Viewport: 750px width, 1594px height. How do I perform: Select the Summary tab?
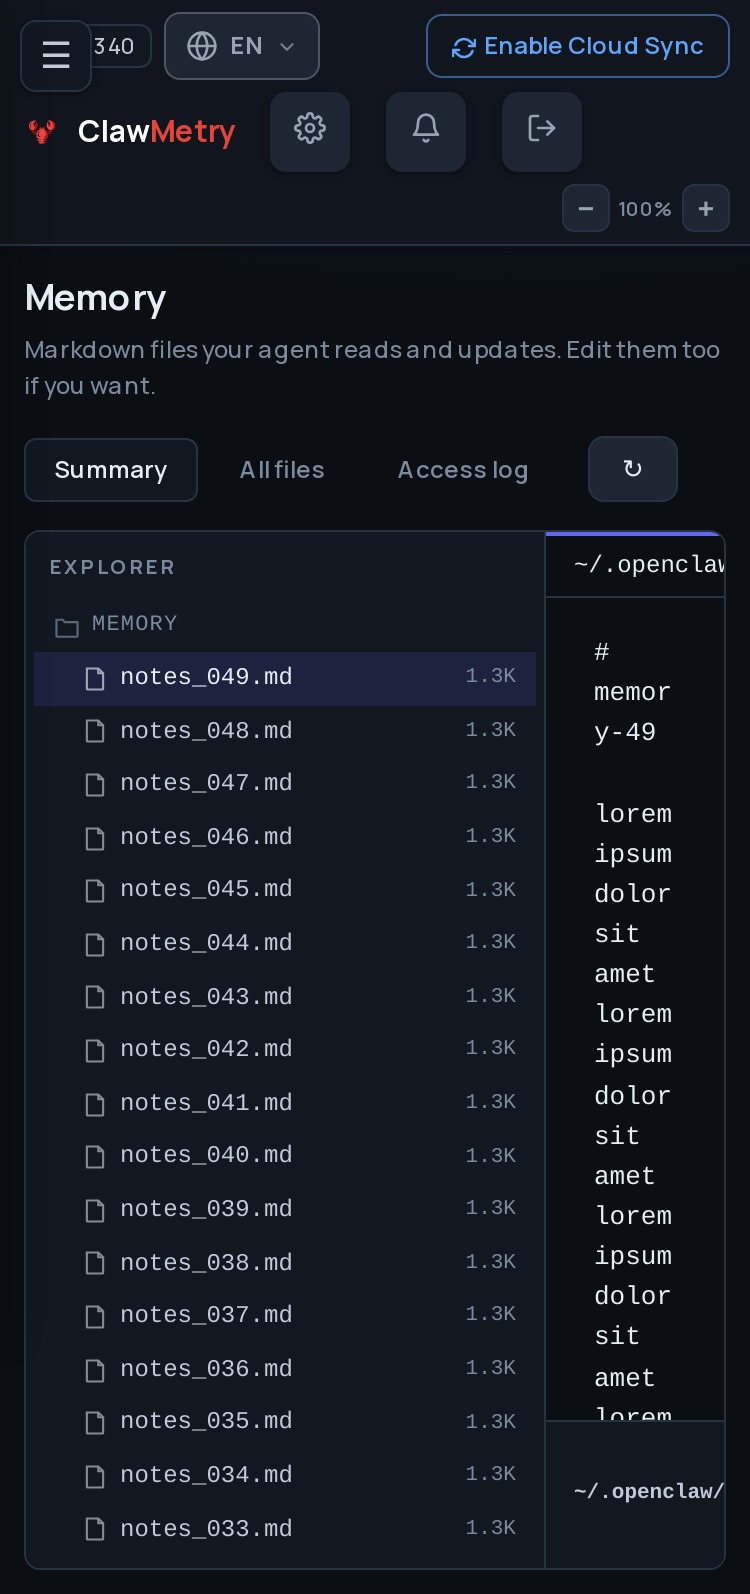(x=111, y=470)
